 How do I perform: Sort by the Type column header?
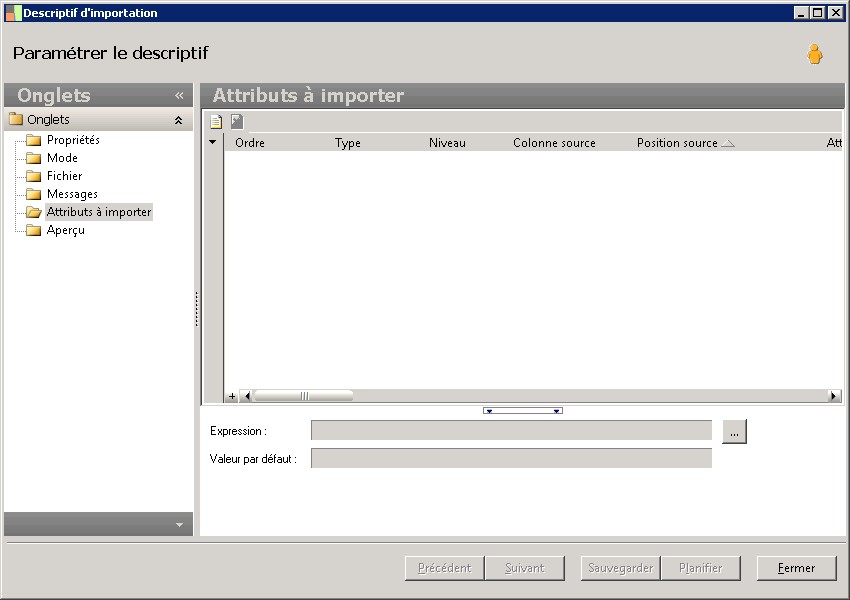click(347, 143)
